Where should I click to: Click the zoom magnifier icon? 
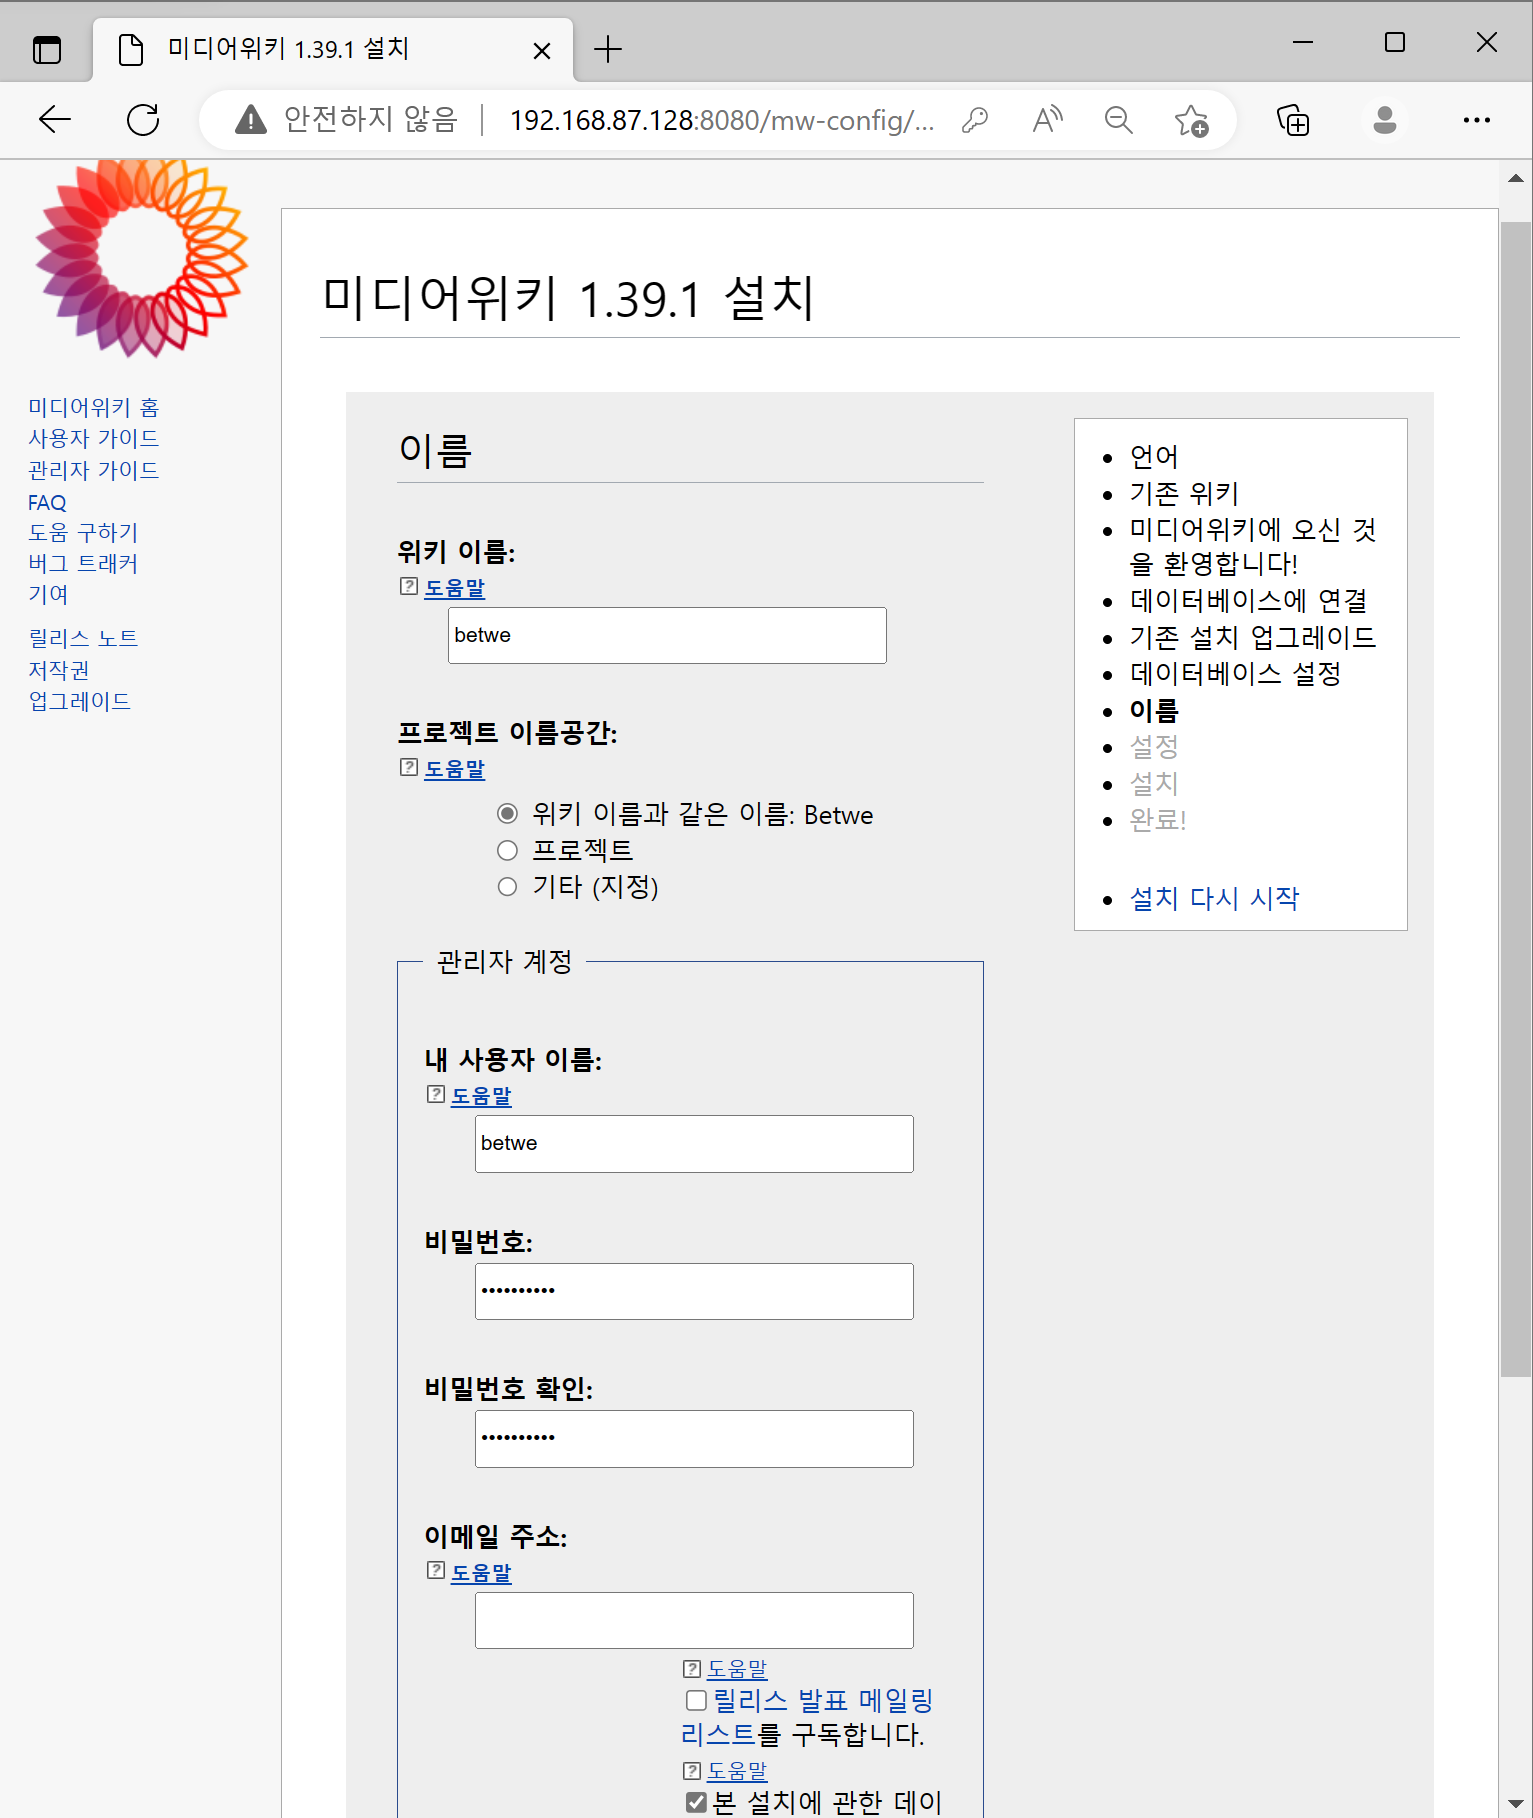1119,120
